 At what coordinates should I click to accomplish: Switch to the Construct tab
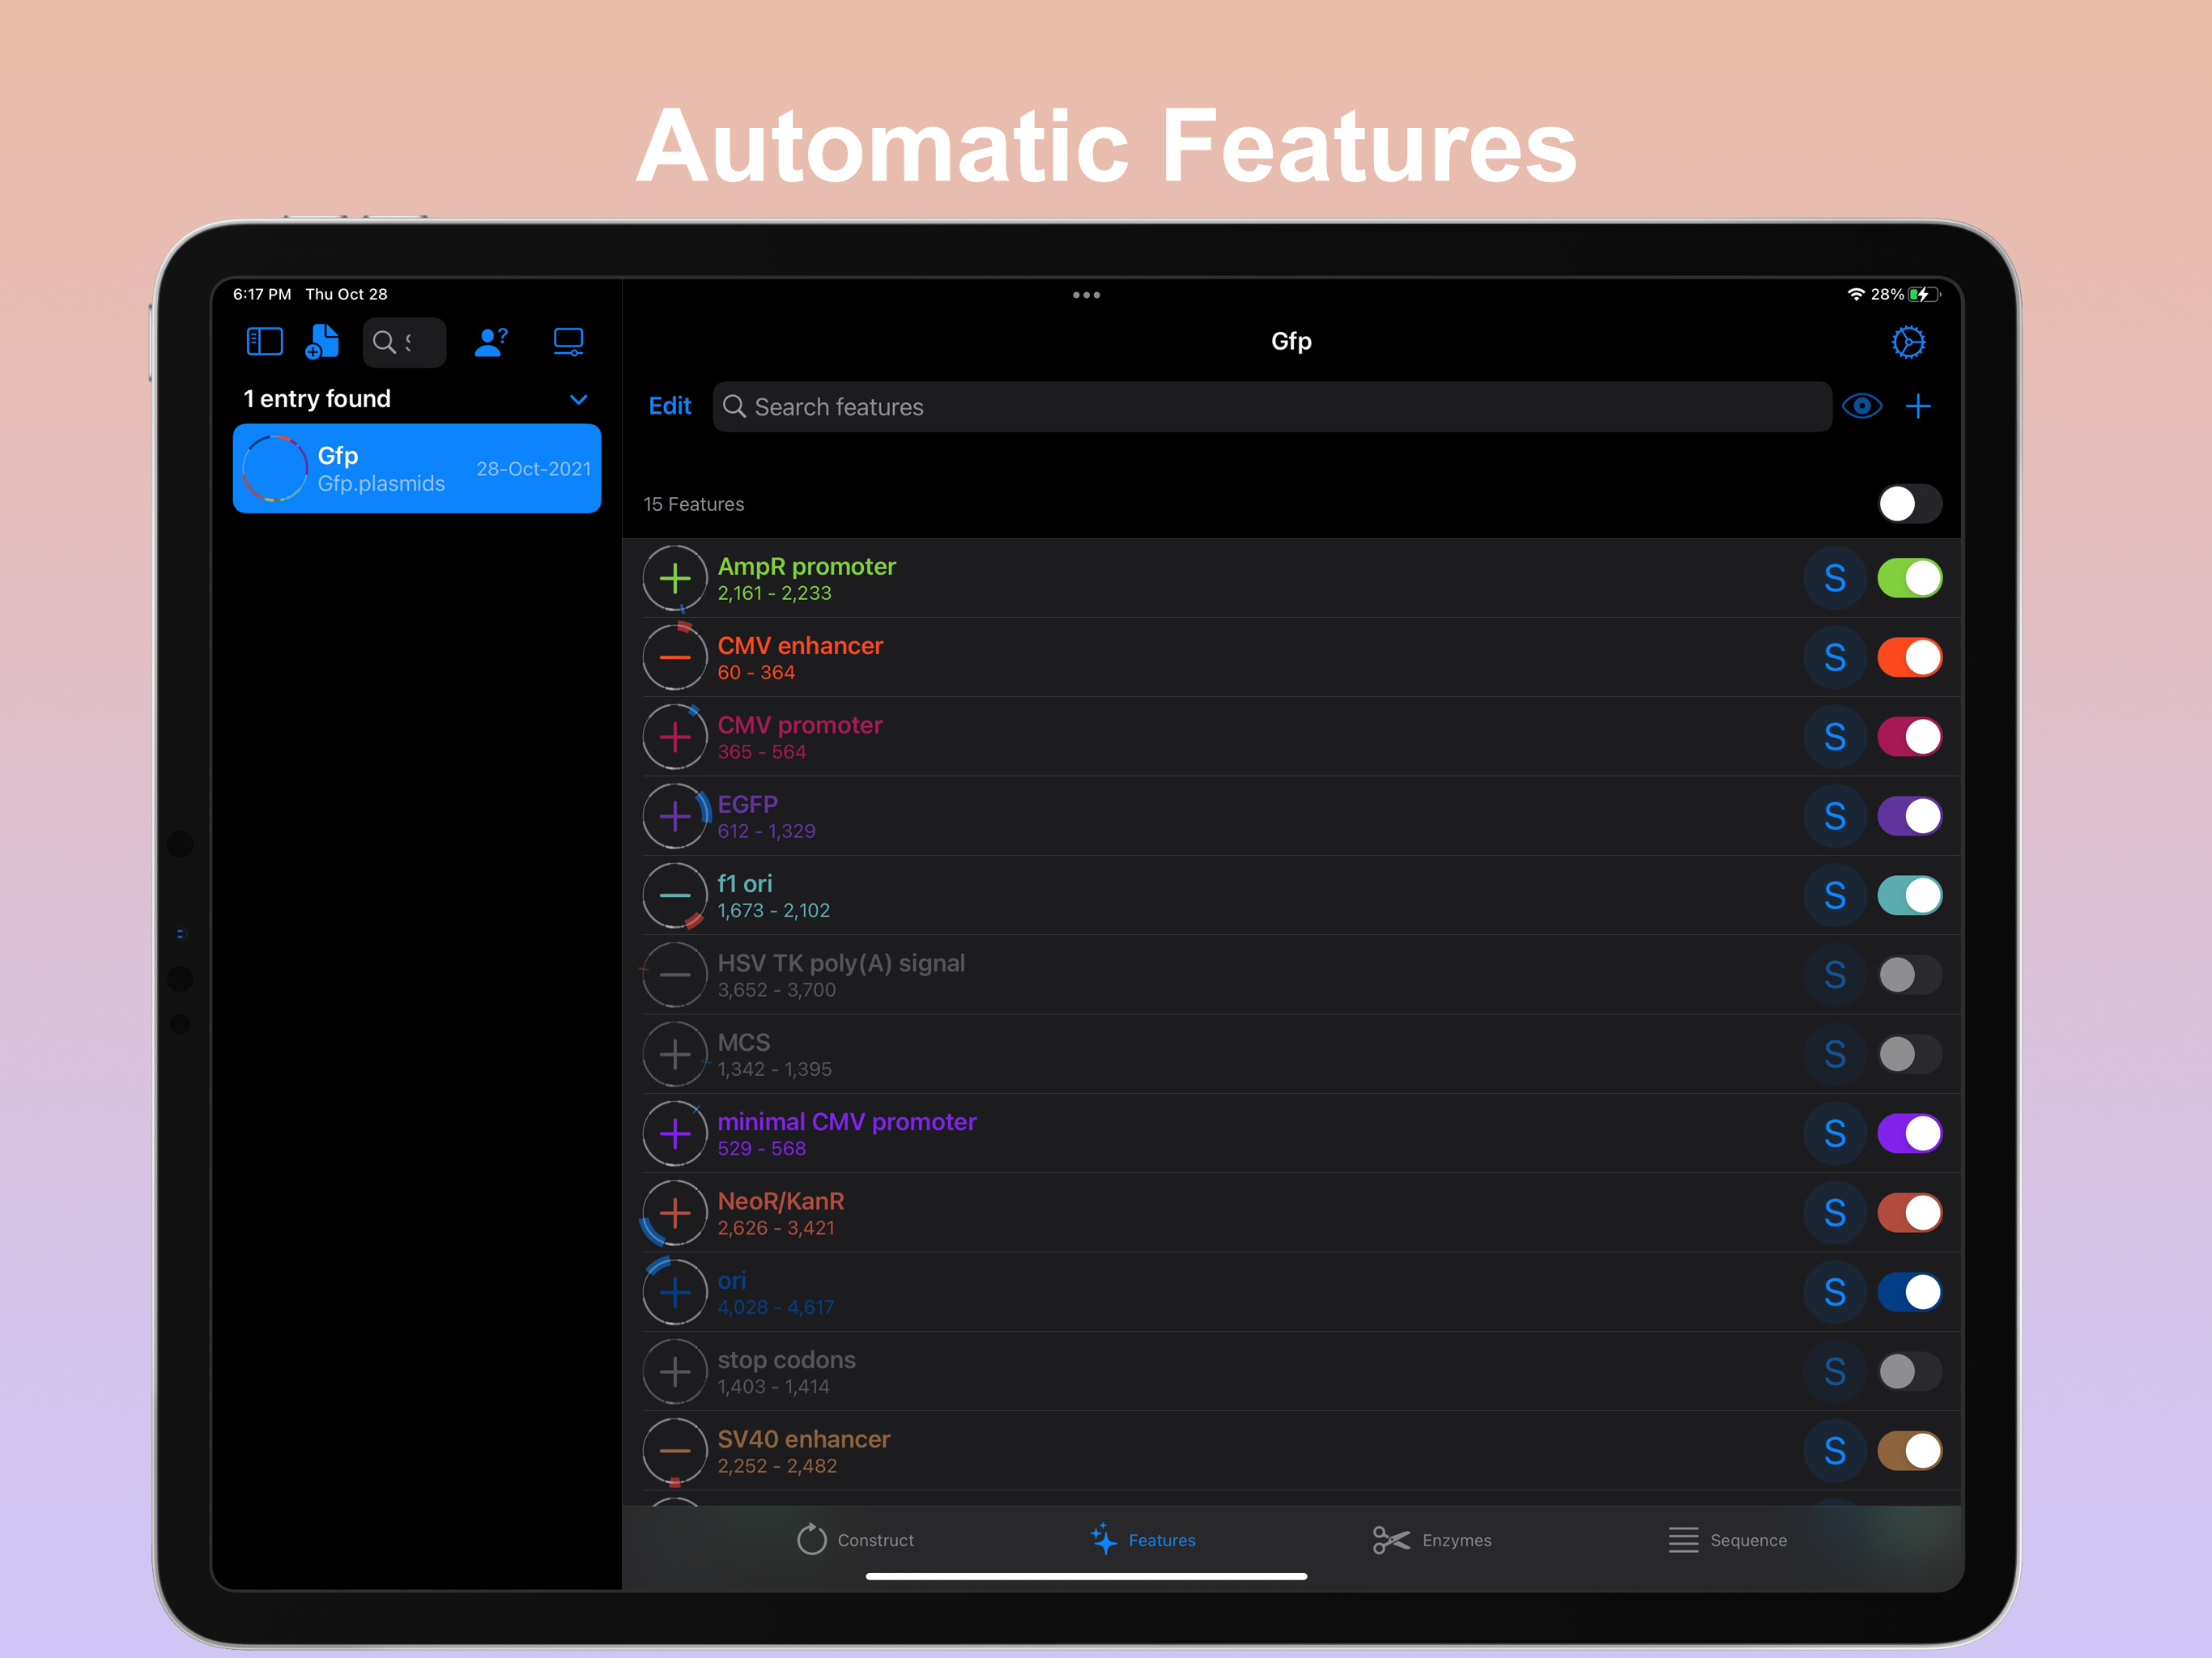click(855, 1540)
